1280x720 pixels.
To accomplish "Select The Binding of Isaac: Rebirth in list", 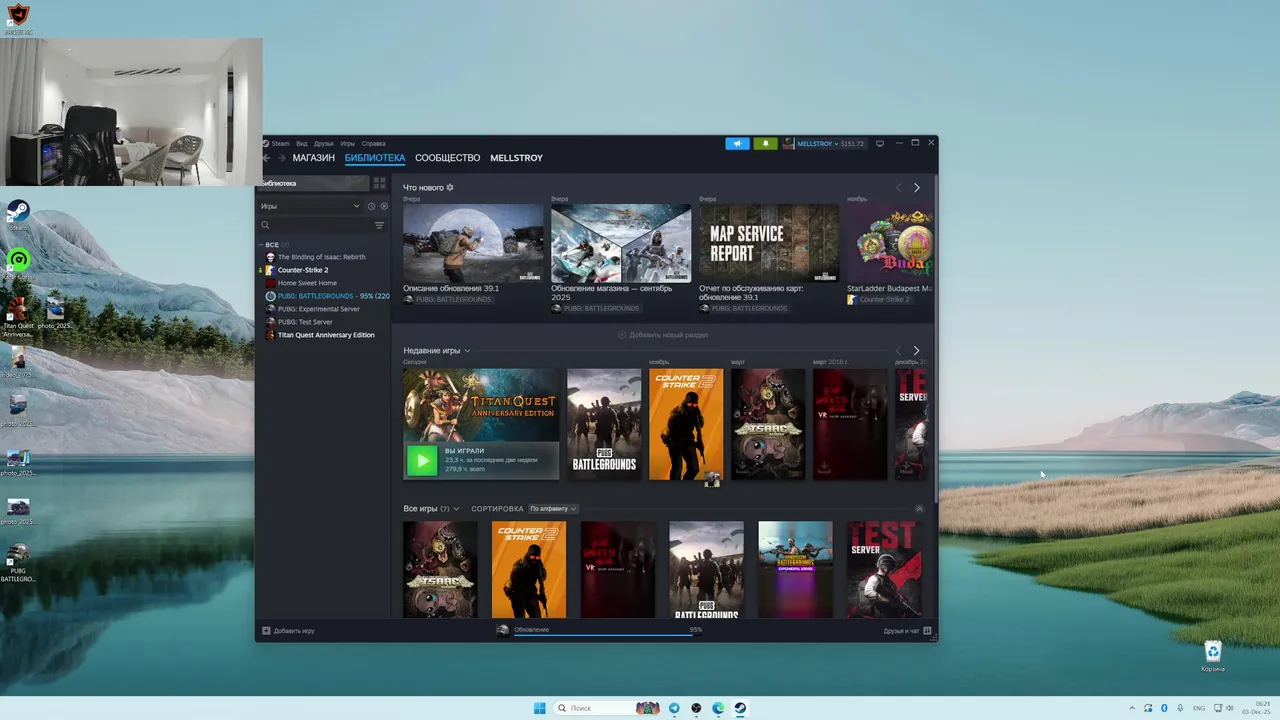I will point(322,257).
